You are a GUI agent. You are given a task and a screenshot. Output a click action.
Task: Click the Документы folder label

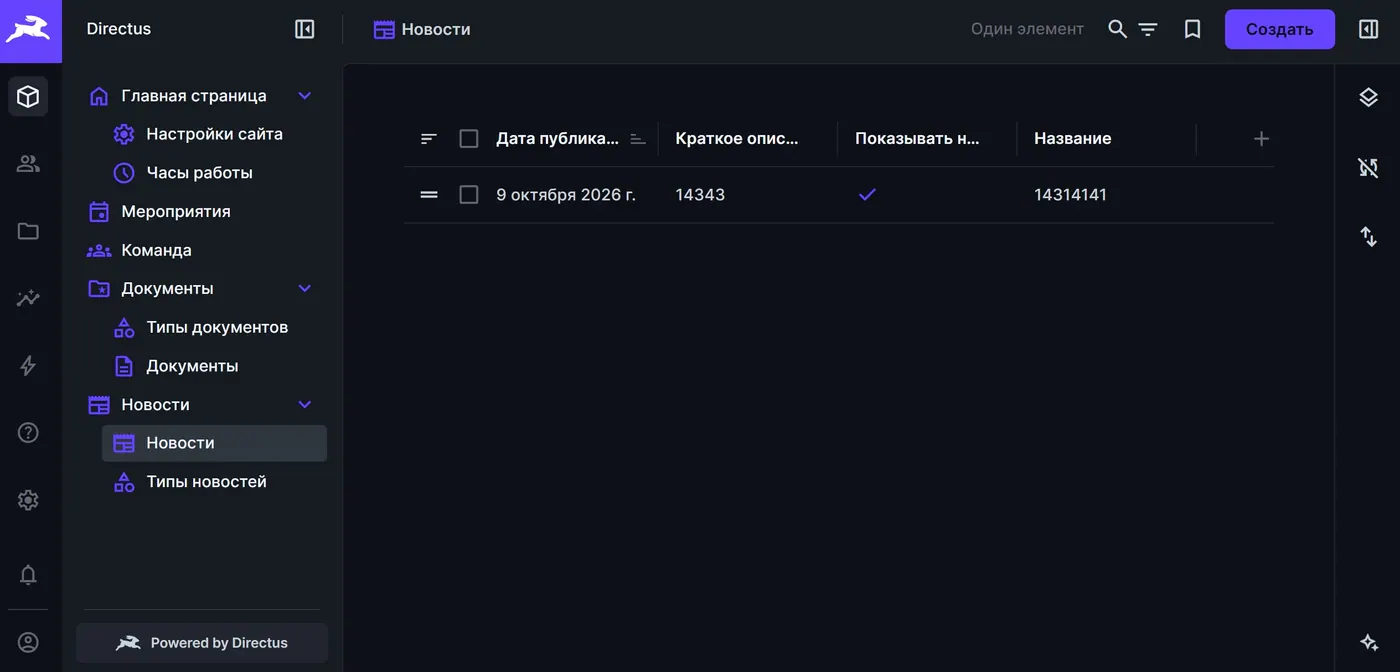coord(167,289)
